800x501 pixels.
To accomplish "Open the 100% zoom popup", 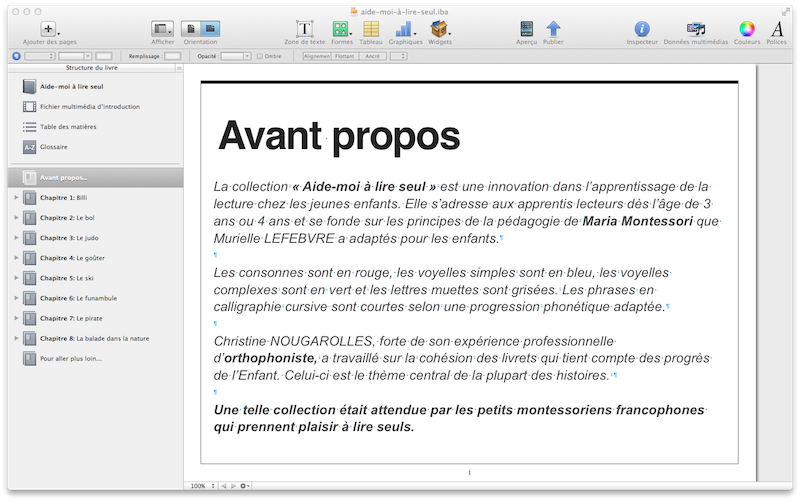I will point(203,486).
